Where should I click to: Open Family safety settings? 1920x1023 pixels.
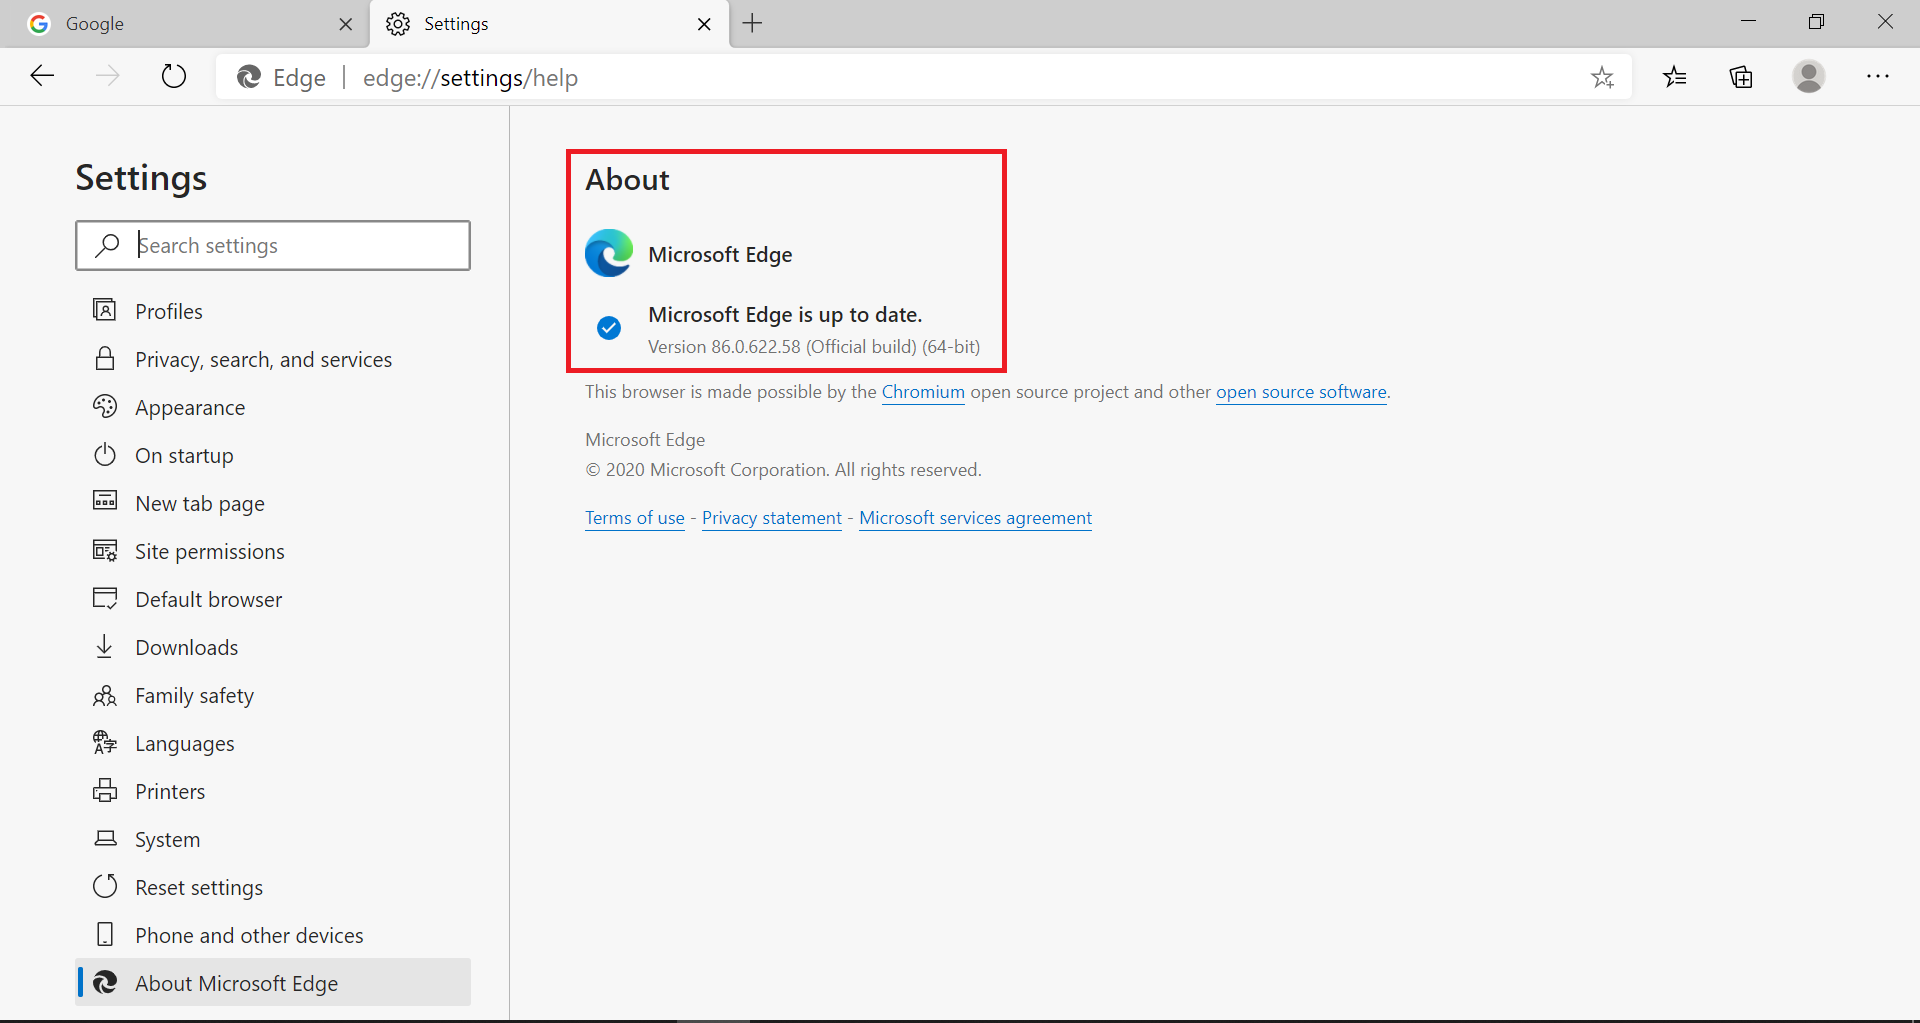273,695
